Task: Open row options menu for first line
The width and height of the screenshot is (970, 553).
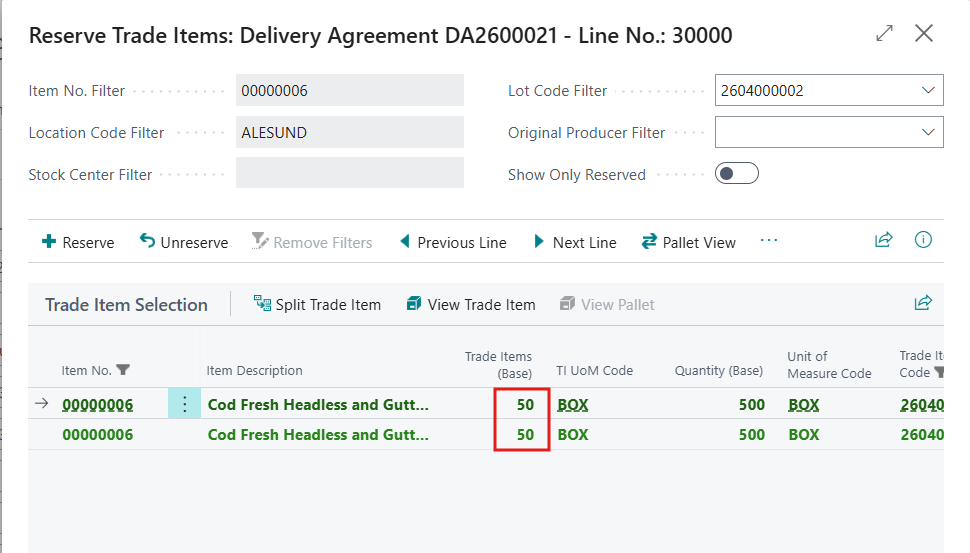Action: click(184, 404)
